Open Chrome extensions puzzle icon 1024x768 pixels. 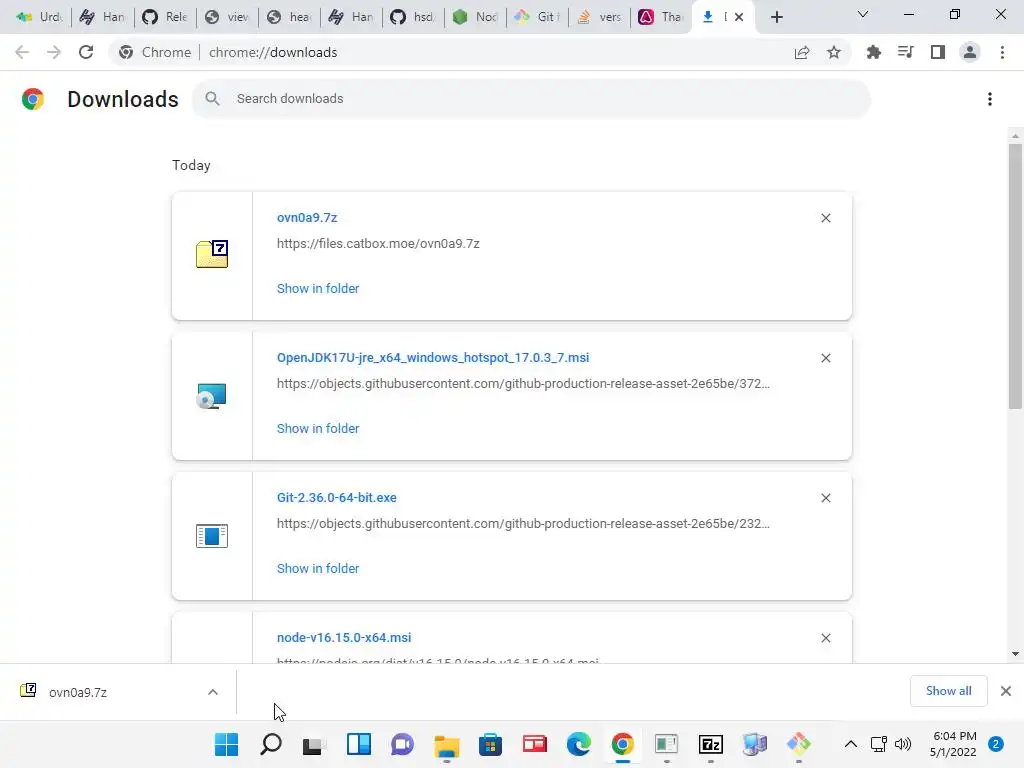click(x=874, y=52)
